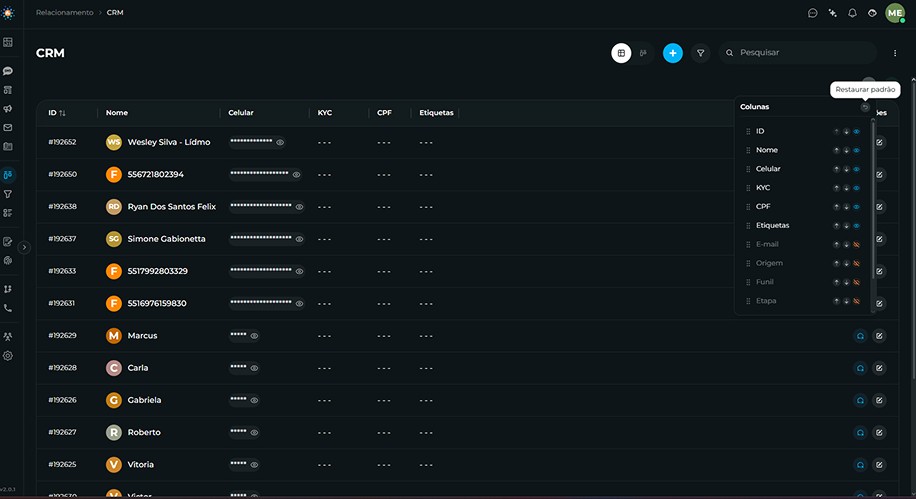Open the megaphone campaigns icon in sidebar
916x499 pixels.
(8, 109)
